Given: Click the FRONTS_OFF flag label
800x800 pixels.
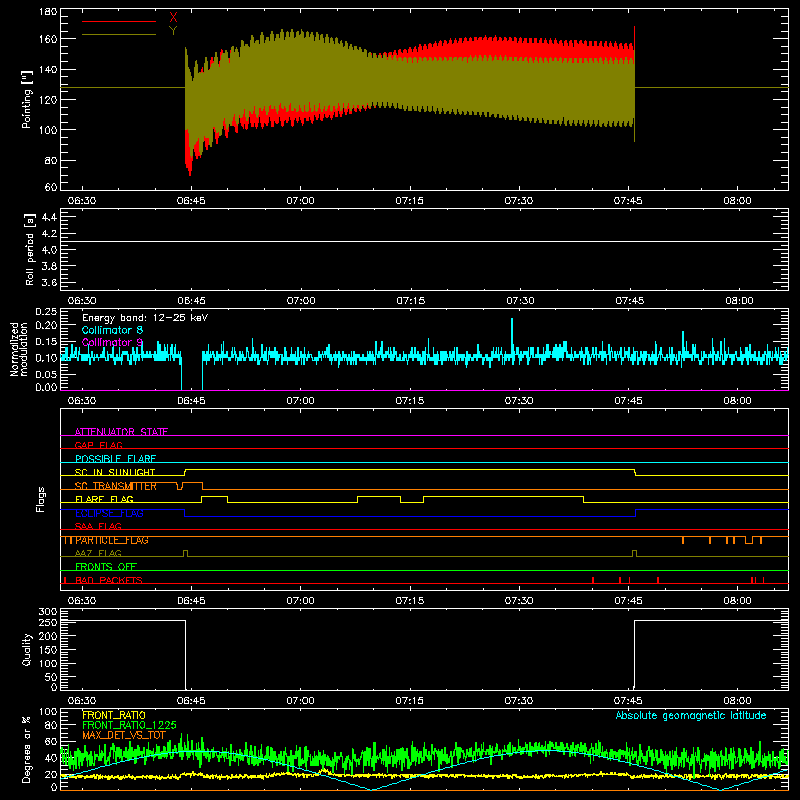Looking at the screenshot, I should point(106,566).
